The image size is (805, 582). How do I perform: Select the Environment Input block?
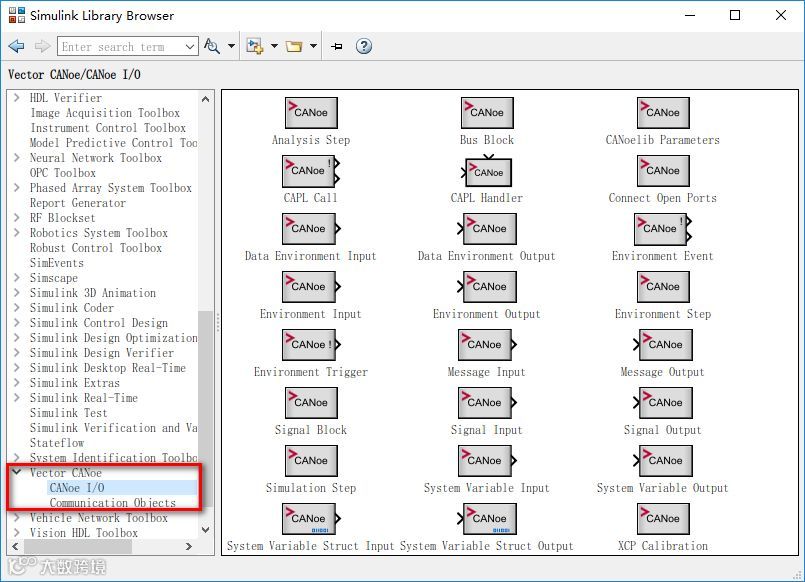coord(311,287)
